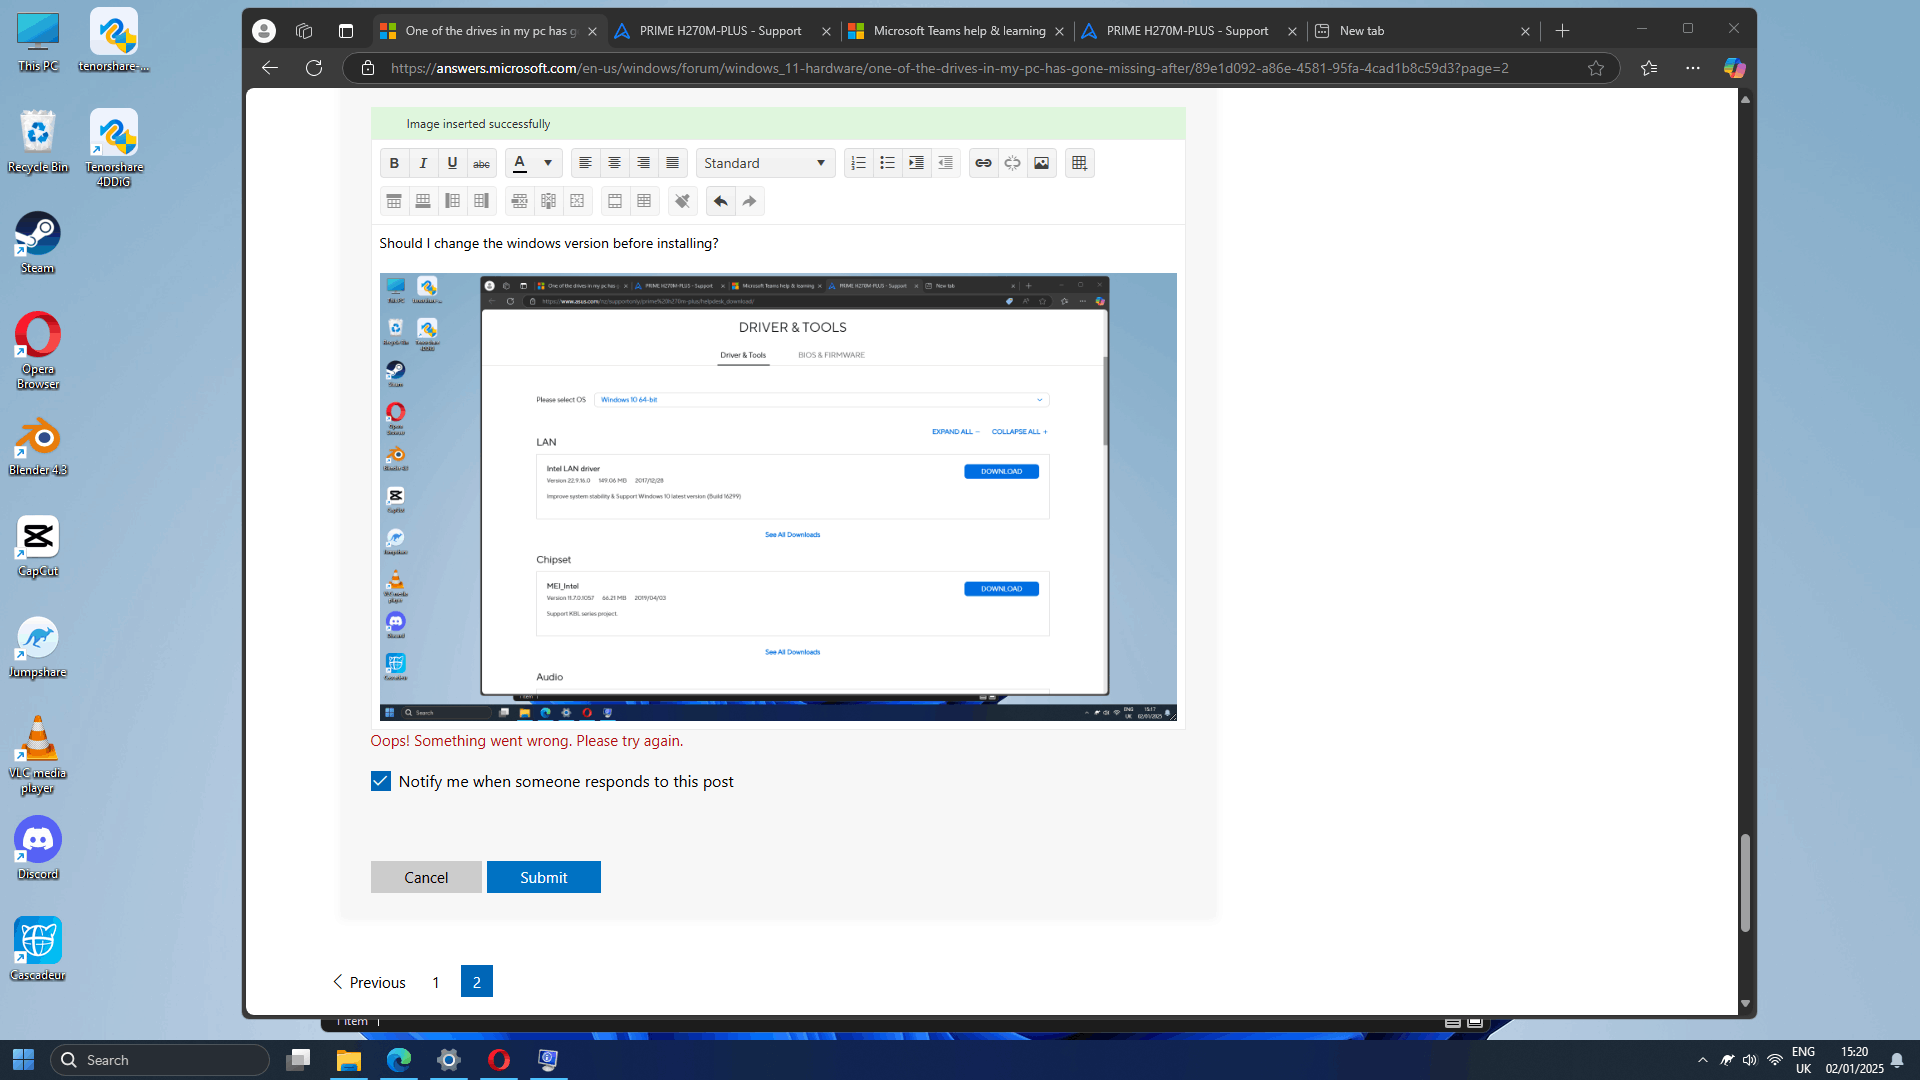Viewport: 1920px width, 1080px height.
Task: Toggle strikethrough formatting button
Action: [481, 163]
